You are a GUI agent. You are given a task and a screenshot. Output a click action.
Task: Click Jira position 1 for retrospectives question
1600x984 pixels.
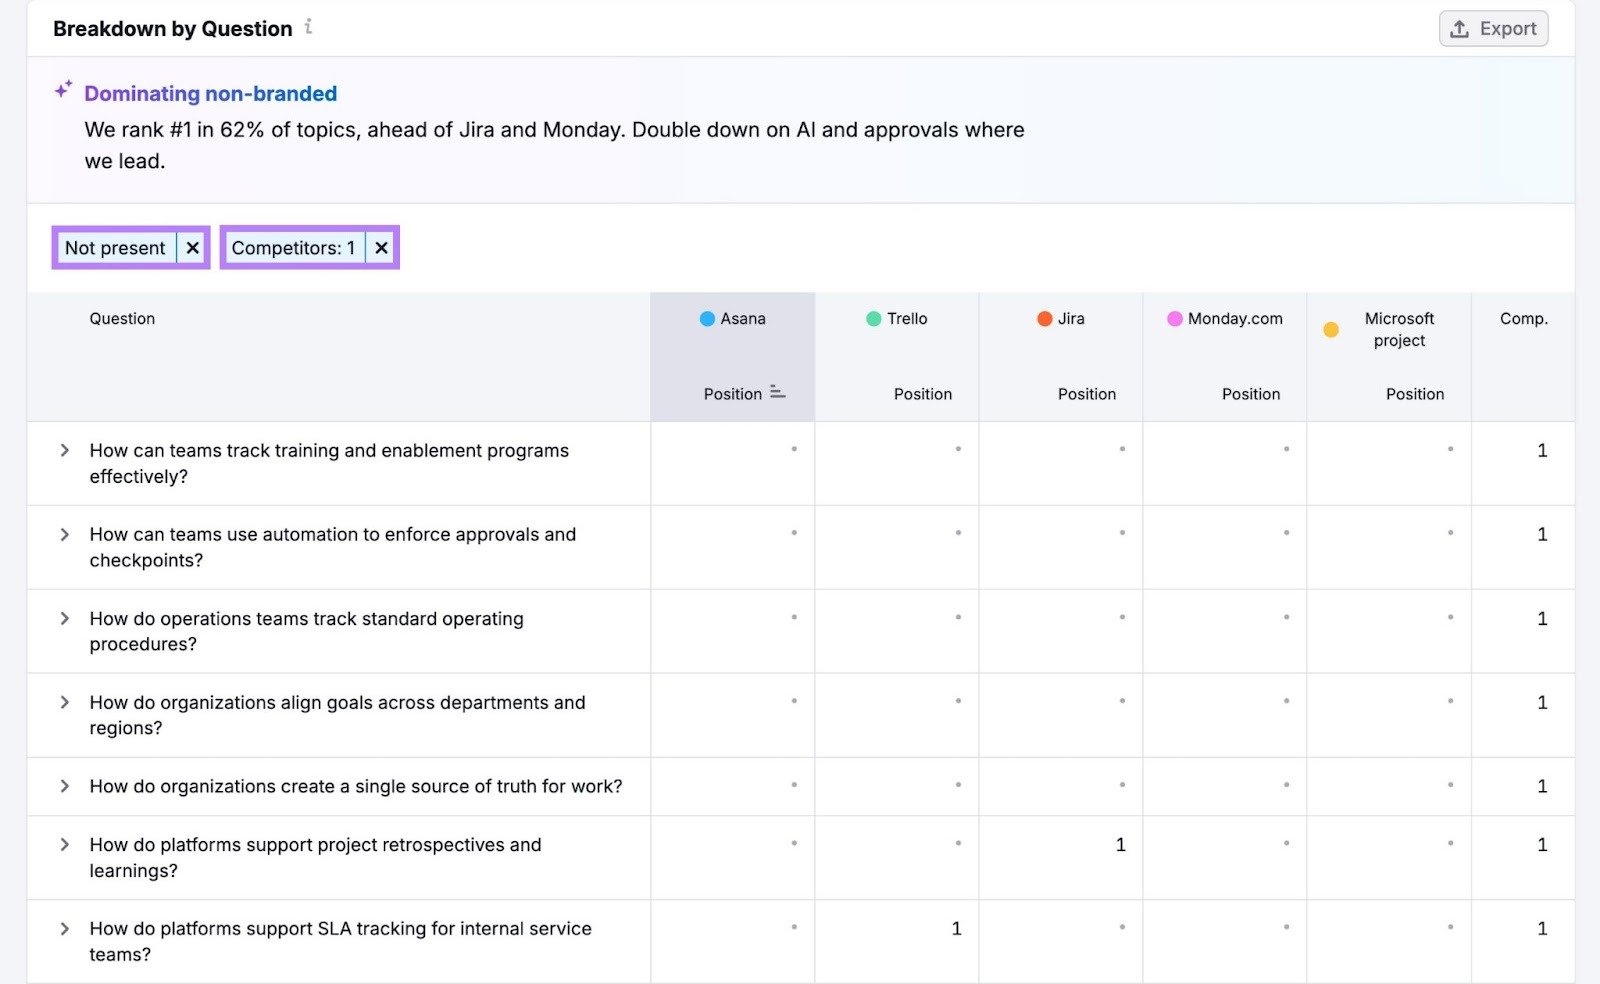[x=1121, y=844]
